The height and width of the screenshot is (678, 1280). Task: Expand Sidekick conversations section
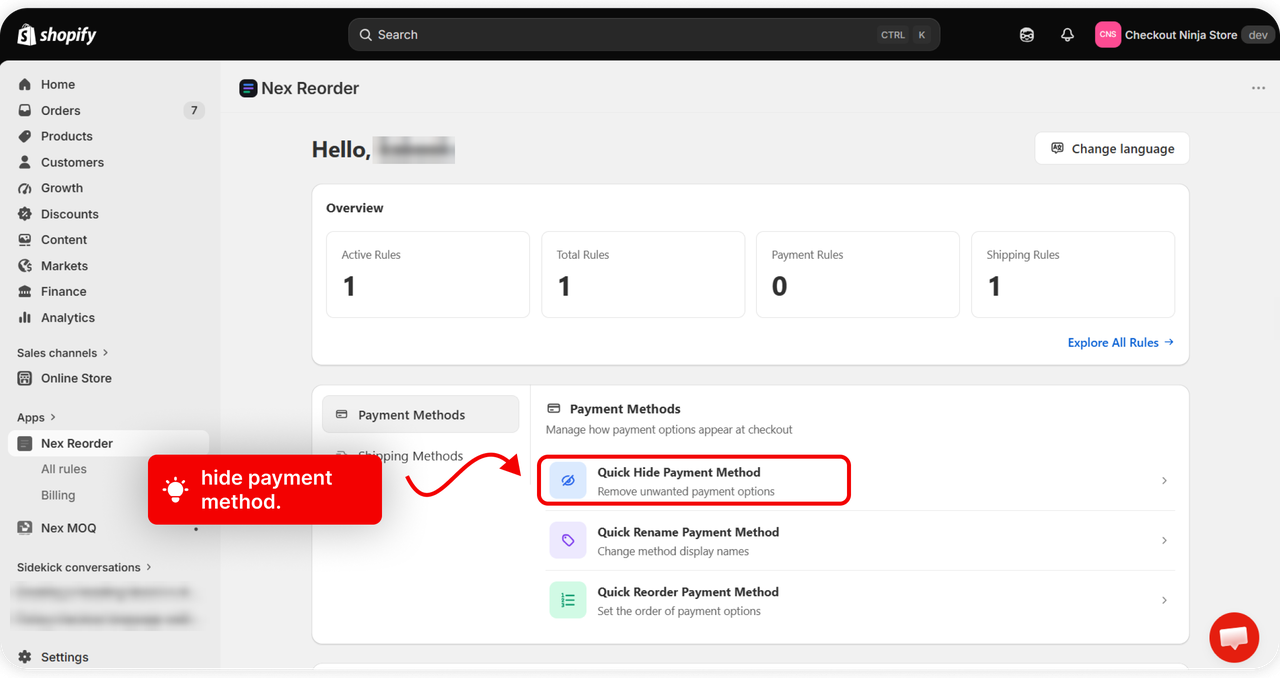pos(84,568)
